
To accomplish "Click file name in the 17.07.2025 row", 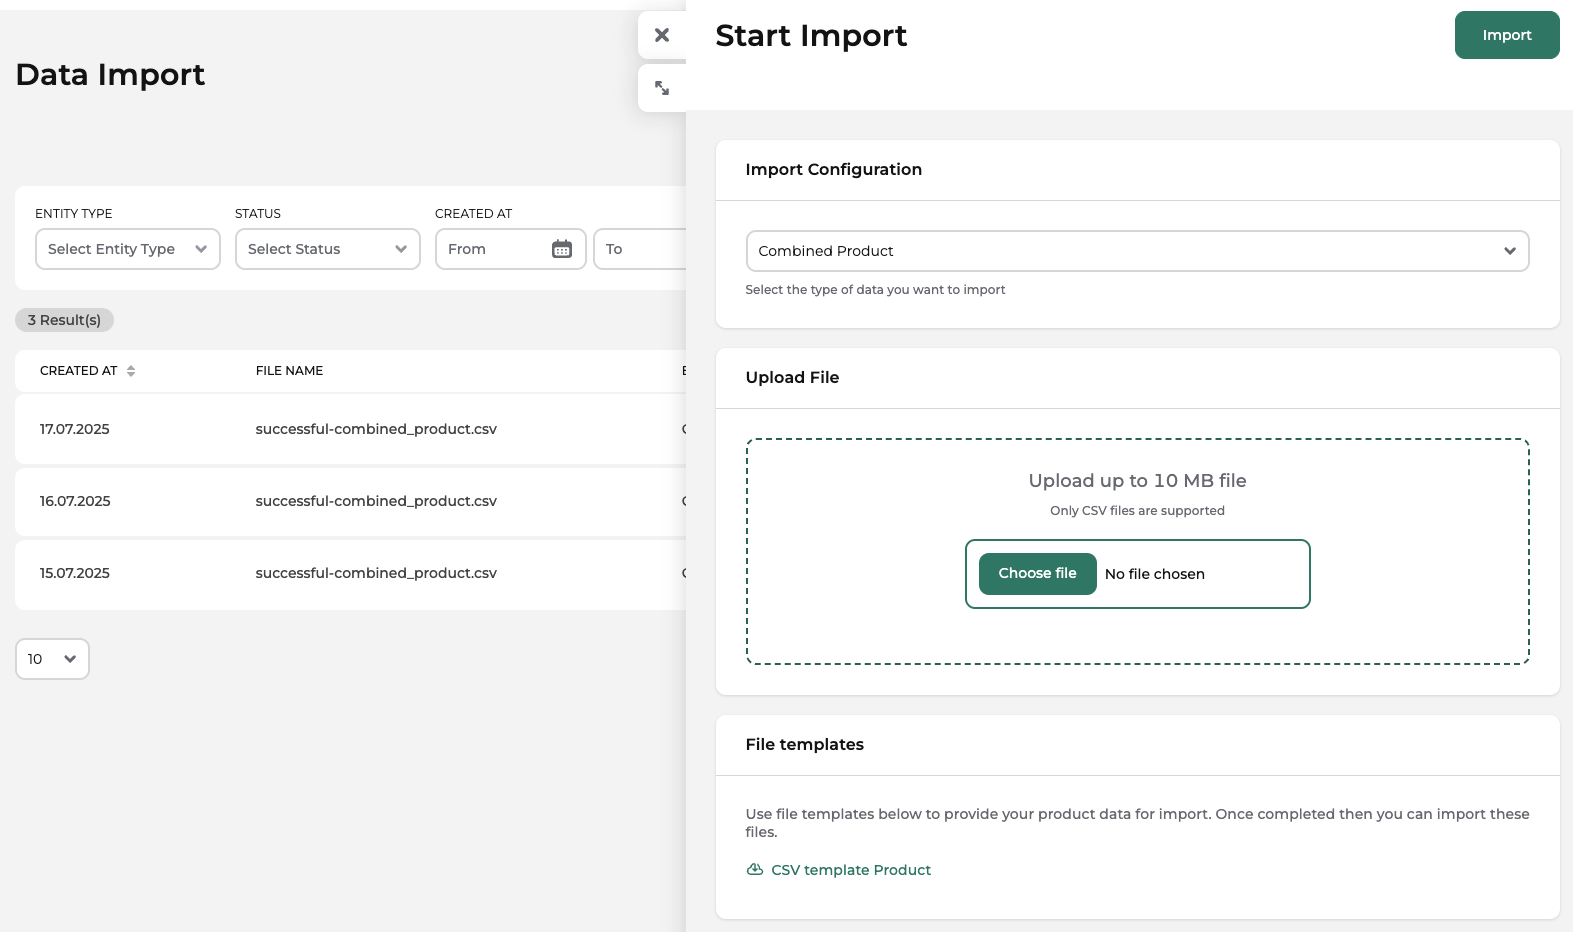I will click(x=376, y=429).
